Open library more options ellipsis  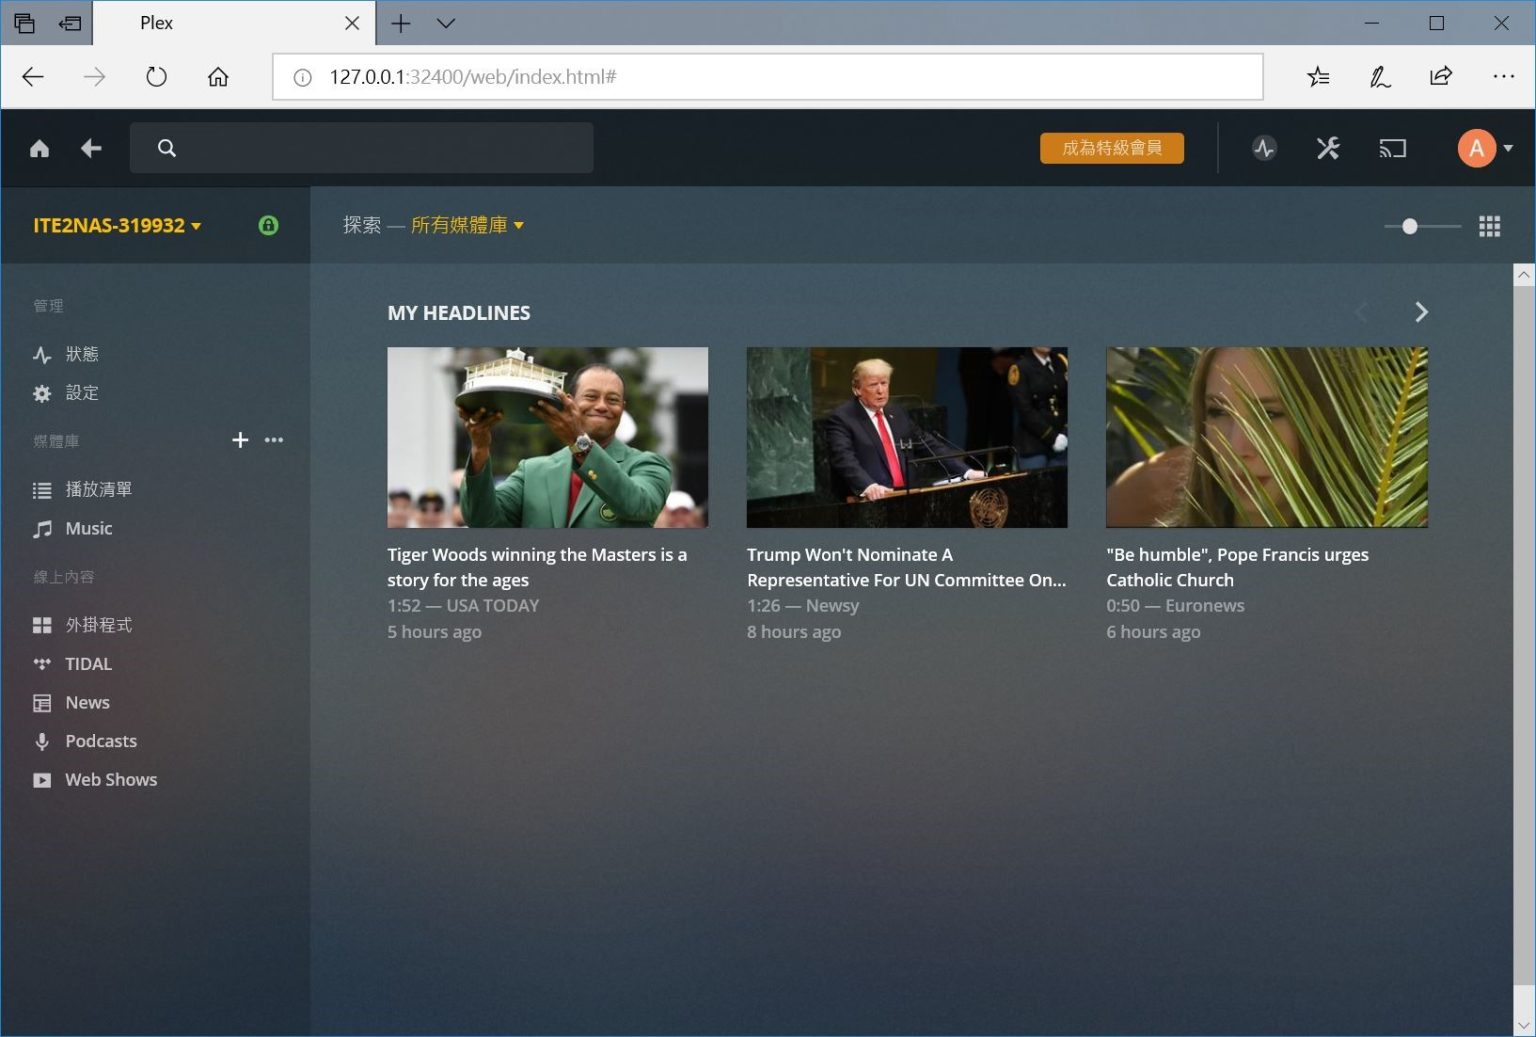coord(274,440)
